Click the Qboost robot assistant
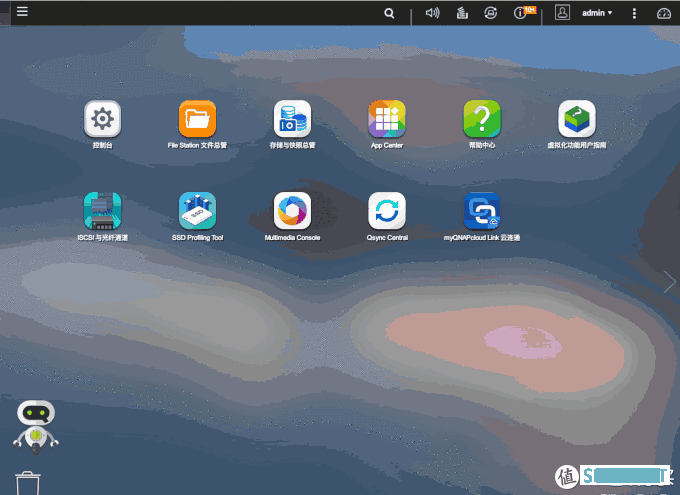Viewport: 680px width, 495px height. (x=36, y=427)
